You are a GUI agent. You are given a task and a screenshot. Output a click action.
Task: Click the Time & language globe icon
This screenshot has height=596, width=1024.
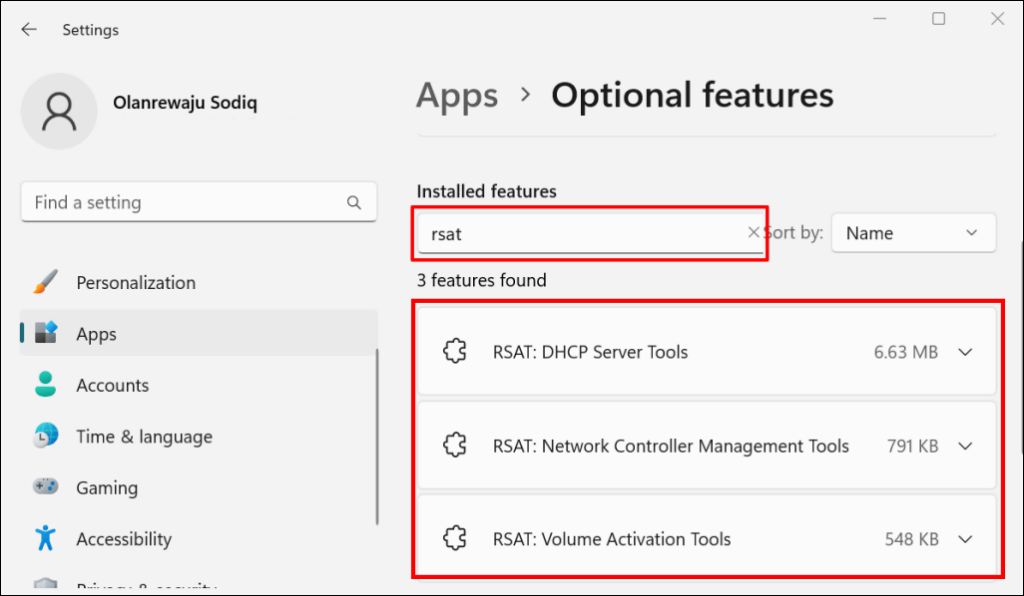46,437
